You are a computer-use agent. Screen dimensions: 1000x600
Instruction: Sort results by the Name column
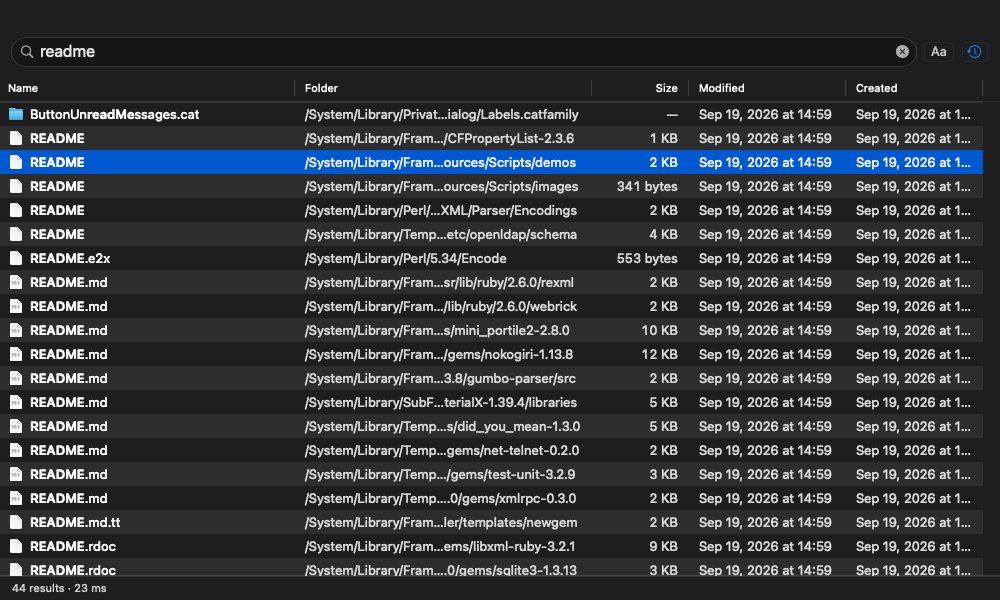tap(23, 88)
